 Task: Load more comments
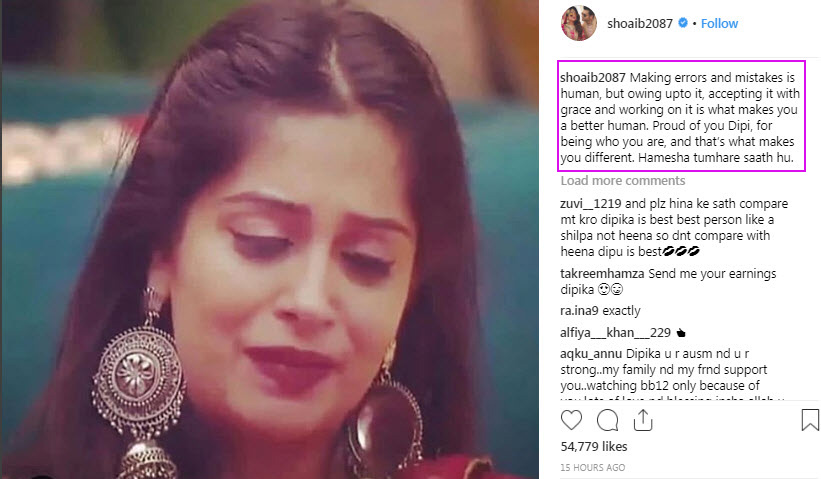click(623, 181)
